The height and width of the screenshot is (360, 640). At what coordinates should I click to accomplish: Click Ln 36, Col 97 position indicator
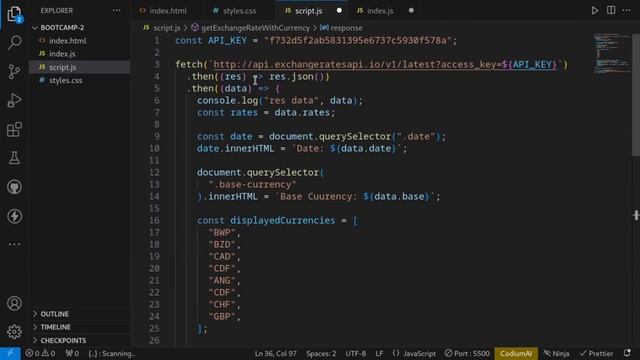276,353
